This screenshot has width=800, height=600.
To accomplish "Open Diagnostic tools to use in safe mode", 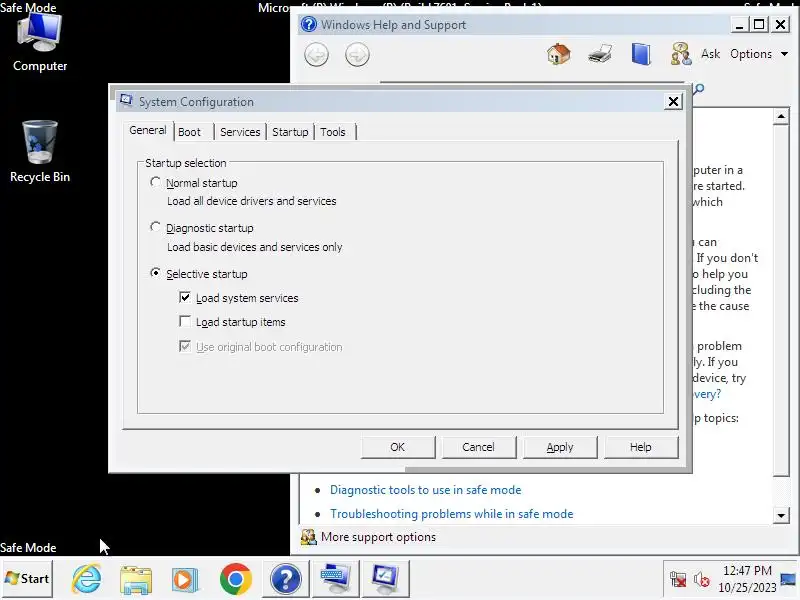I will (x=426, y=490).
